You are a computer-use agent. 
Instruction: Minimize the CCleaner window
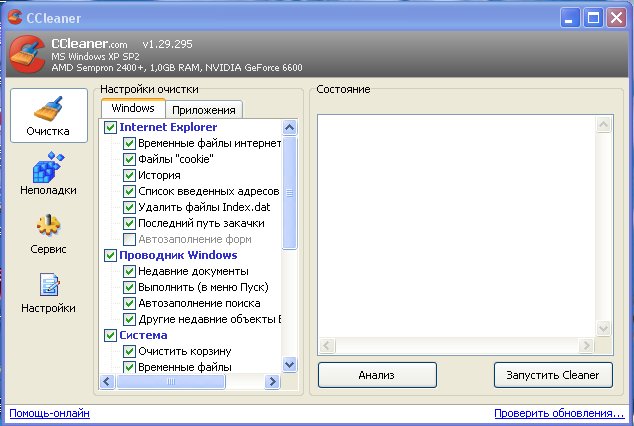570,18
